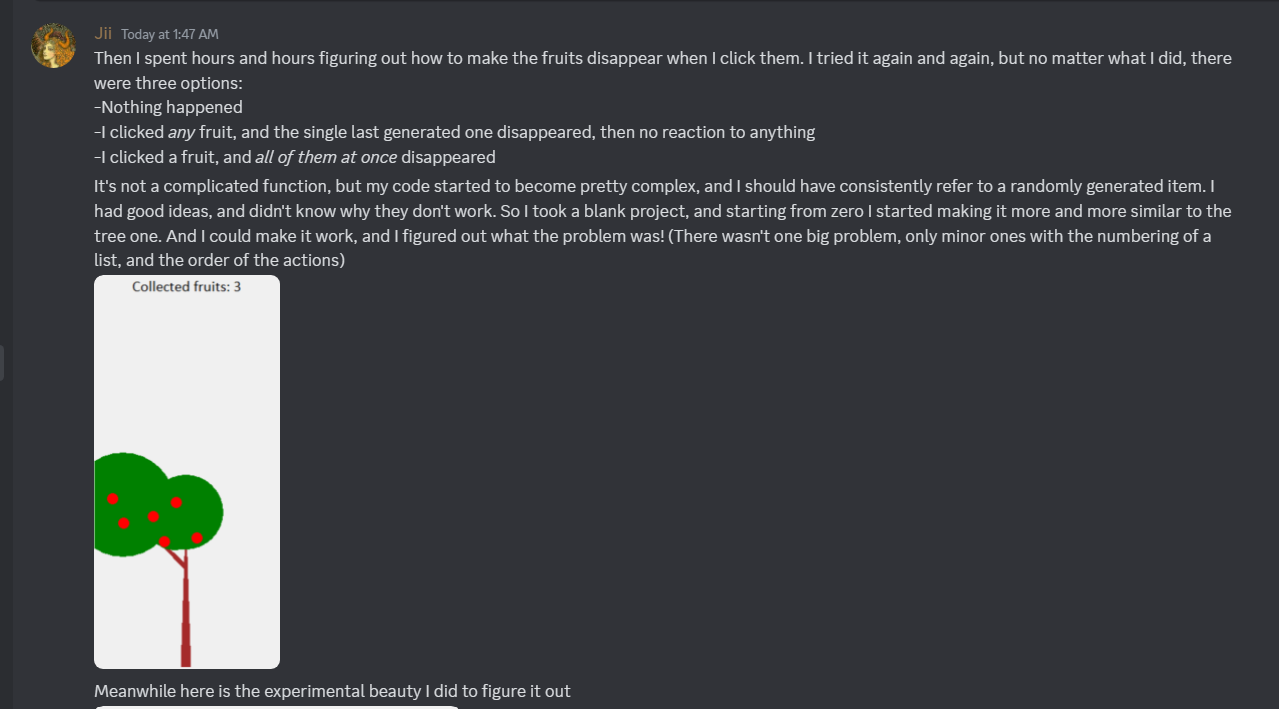Image resolution: width=1279 pixels, height=709 pixels.
Task: Open the profile for username Jii
Action: pyautogui.click(x=103, y=34)
